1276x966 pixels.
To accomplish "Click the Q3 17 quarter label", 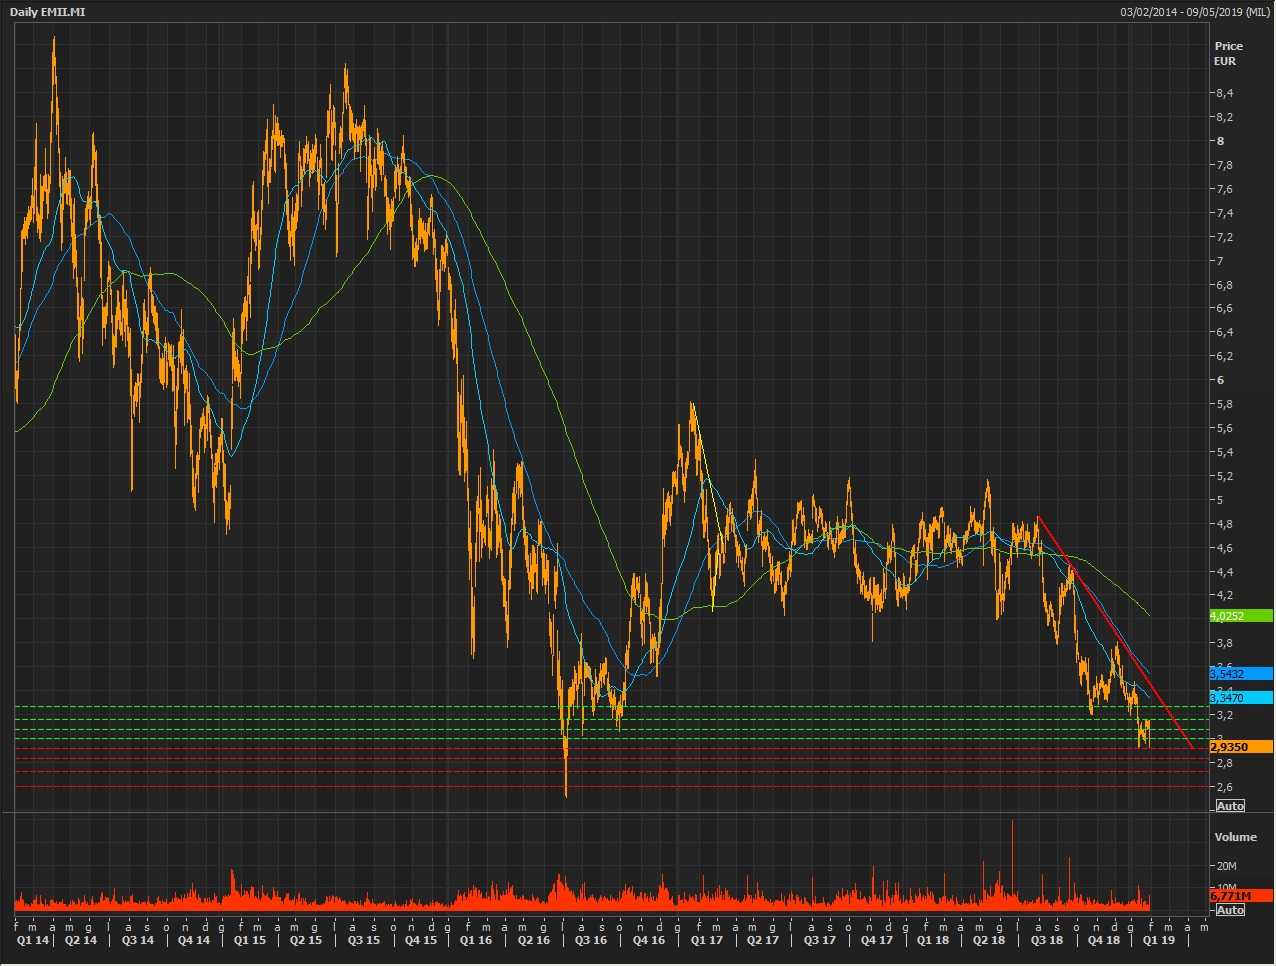I will pos(820,940).
